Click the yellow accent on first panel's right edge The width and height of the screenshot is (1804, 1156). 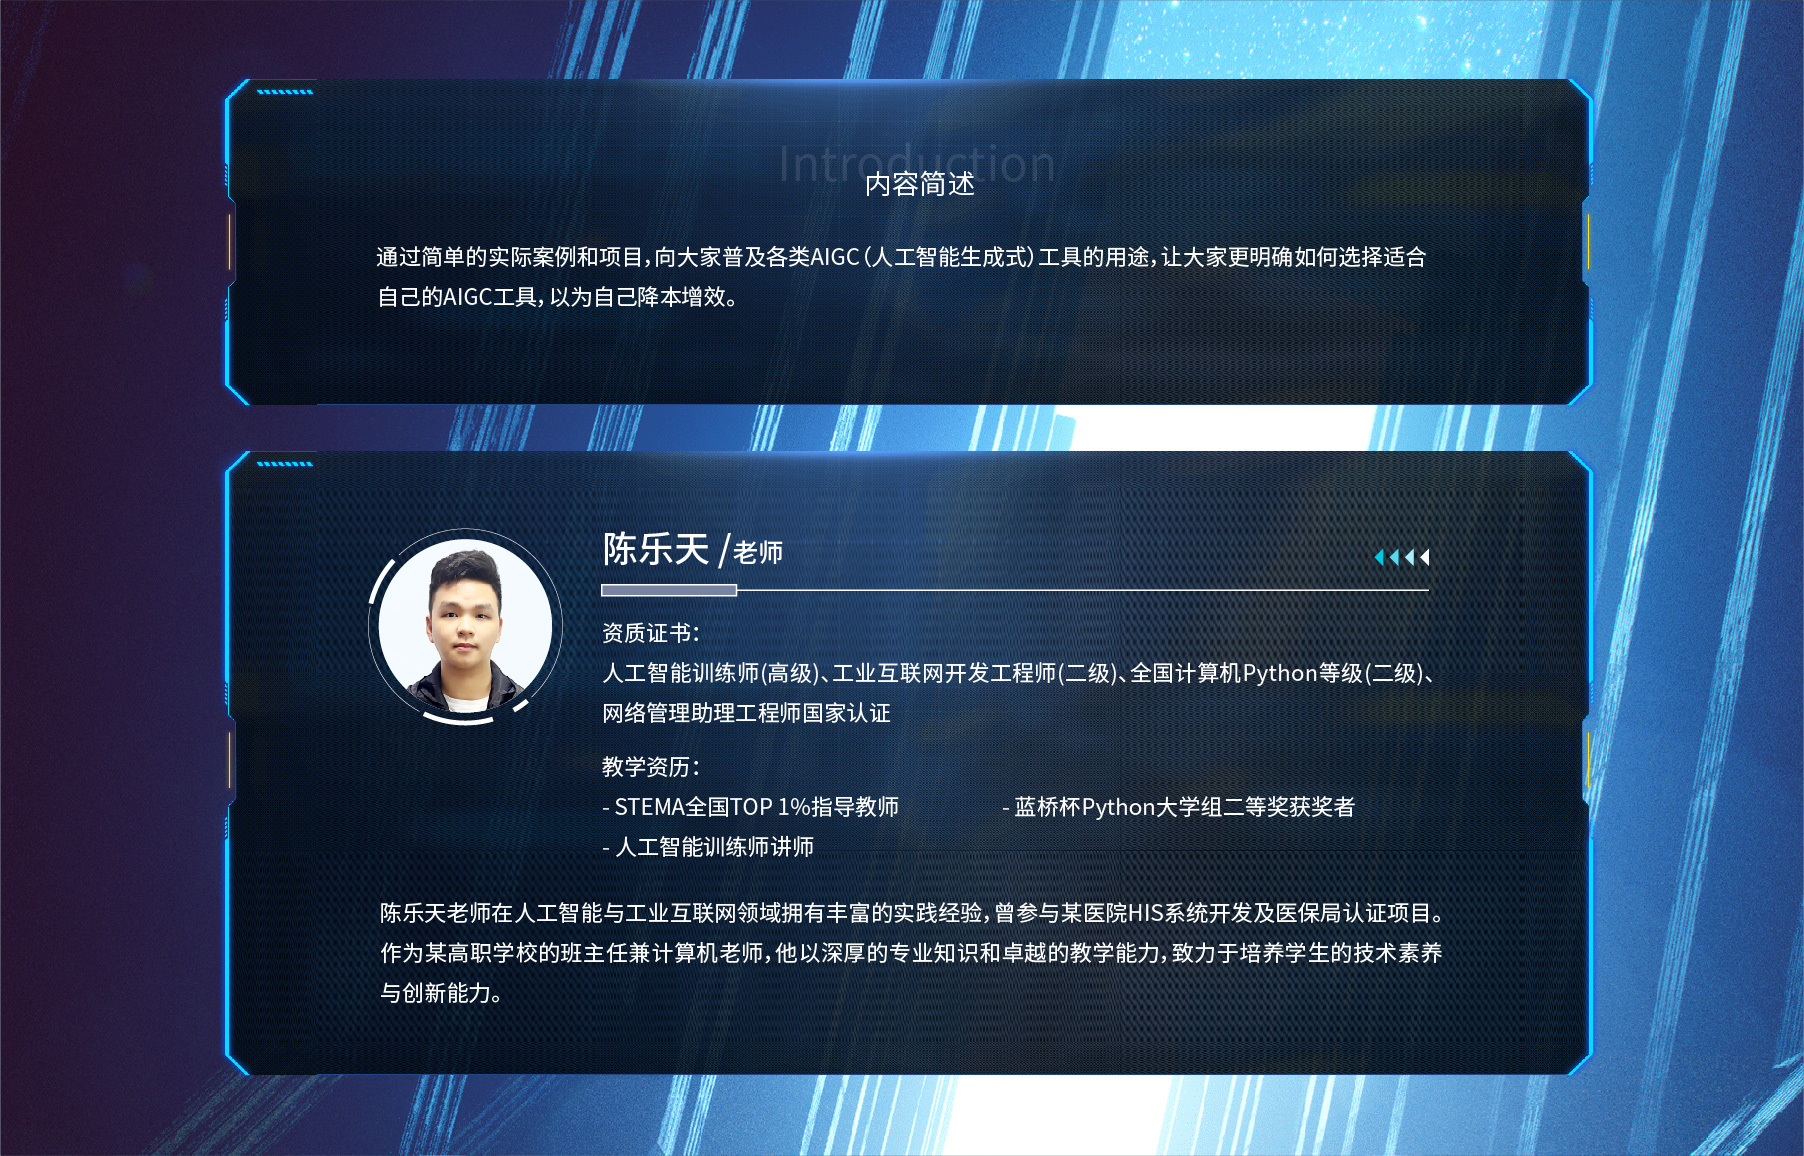click(1588, 241)
